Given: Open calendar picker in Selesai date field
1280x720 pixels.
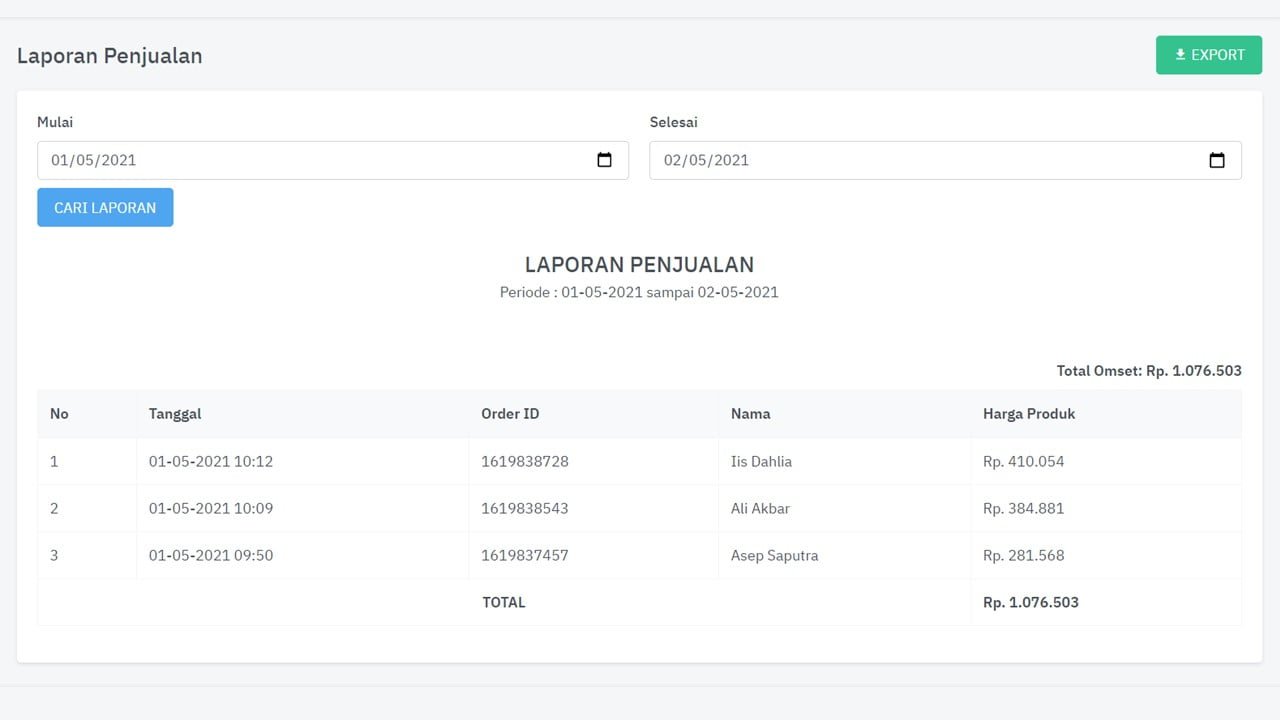Looking at the screenshot, I should click(1216, 160).
